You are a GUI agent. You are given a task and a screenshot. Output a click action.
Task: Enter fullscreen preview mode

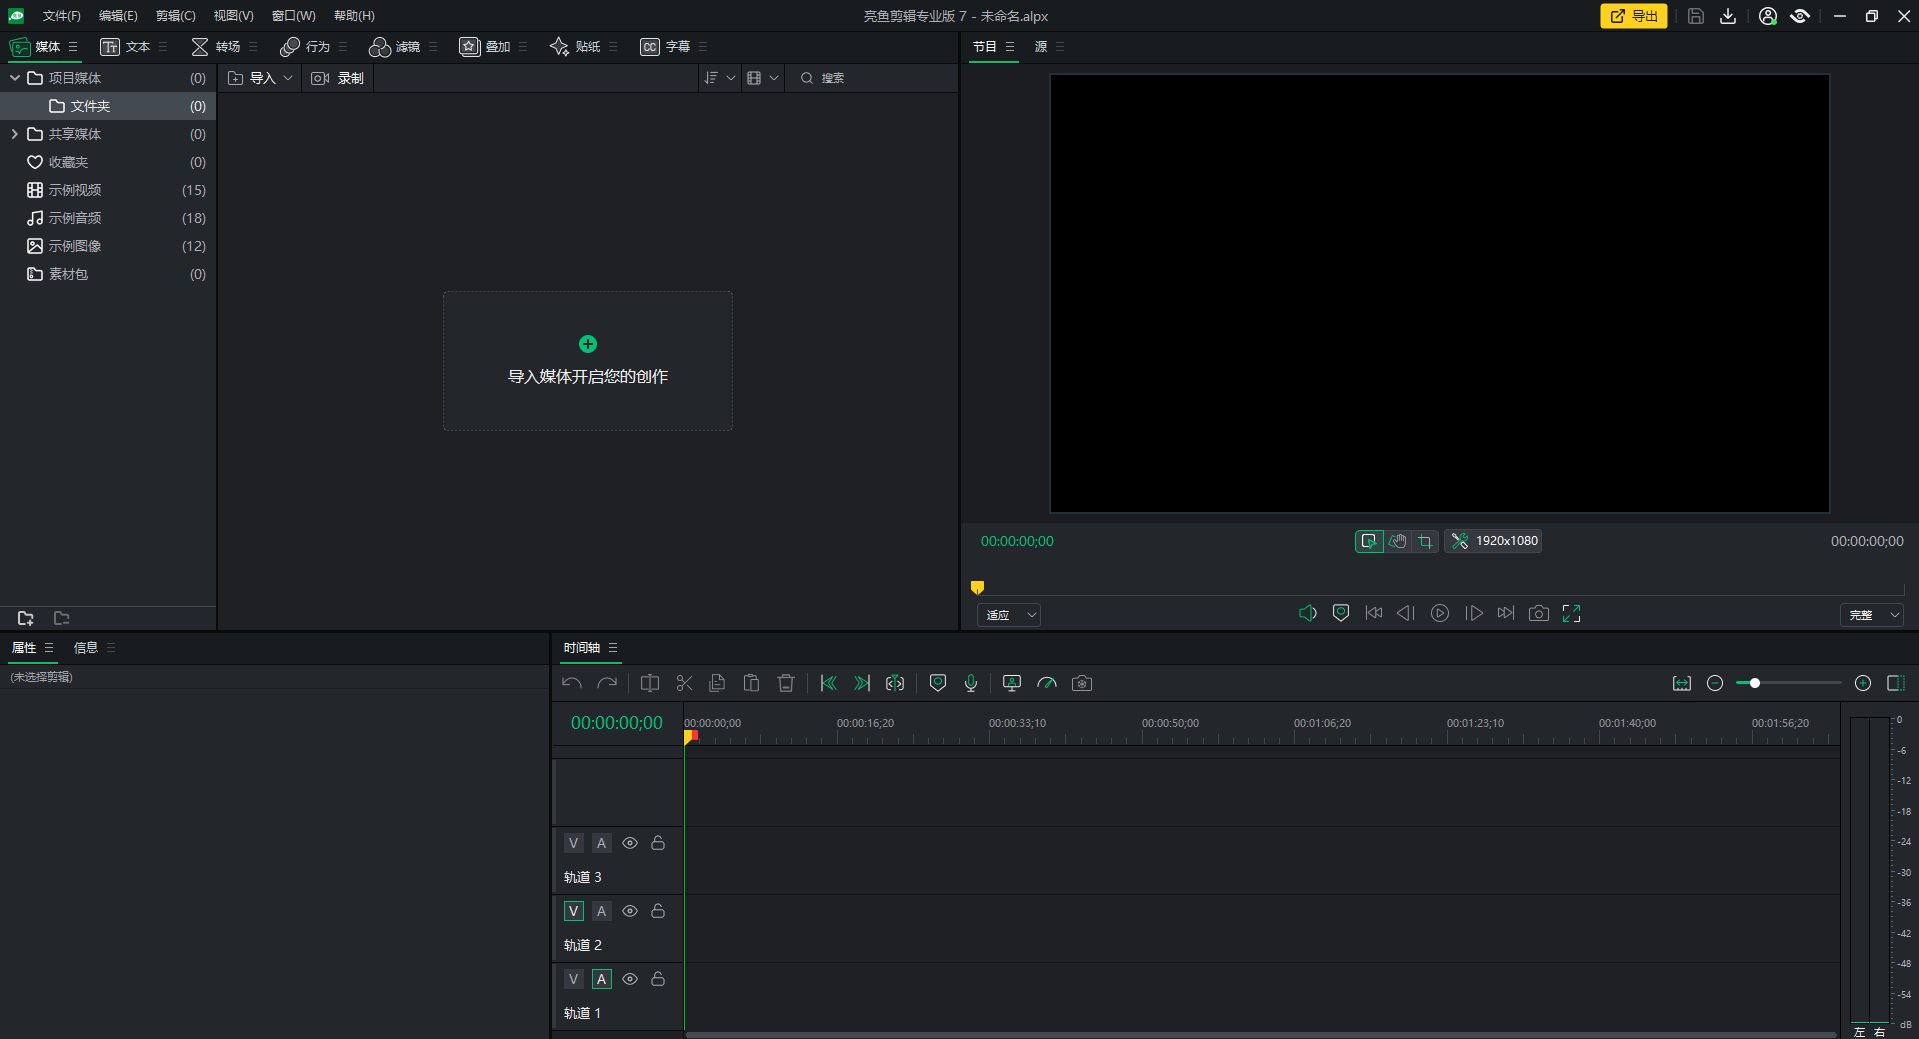tap(1571, 613)
